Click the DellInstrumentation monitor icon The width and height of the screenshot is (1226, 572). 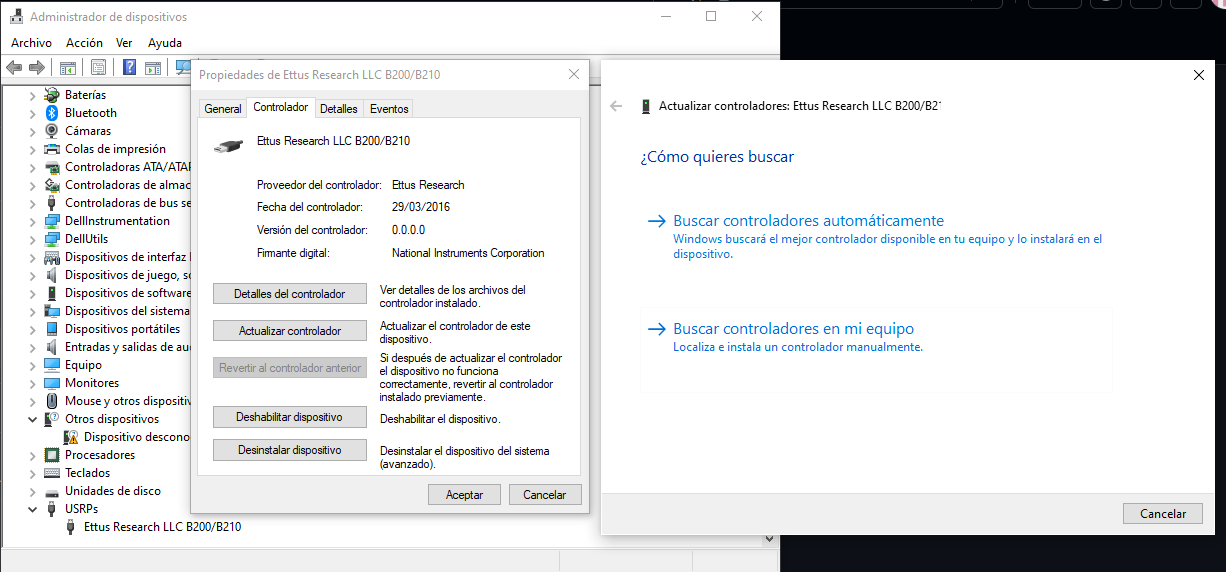click(x=52, y=221)
